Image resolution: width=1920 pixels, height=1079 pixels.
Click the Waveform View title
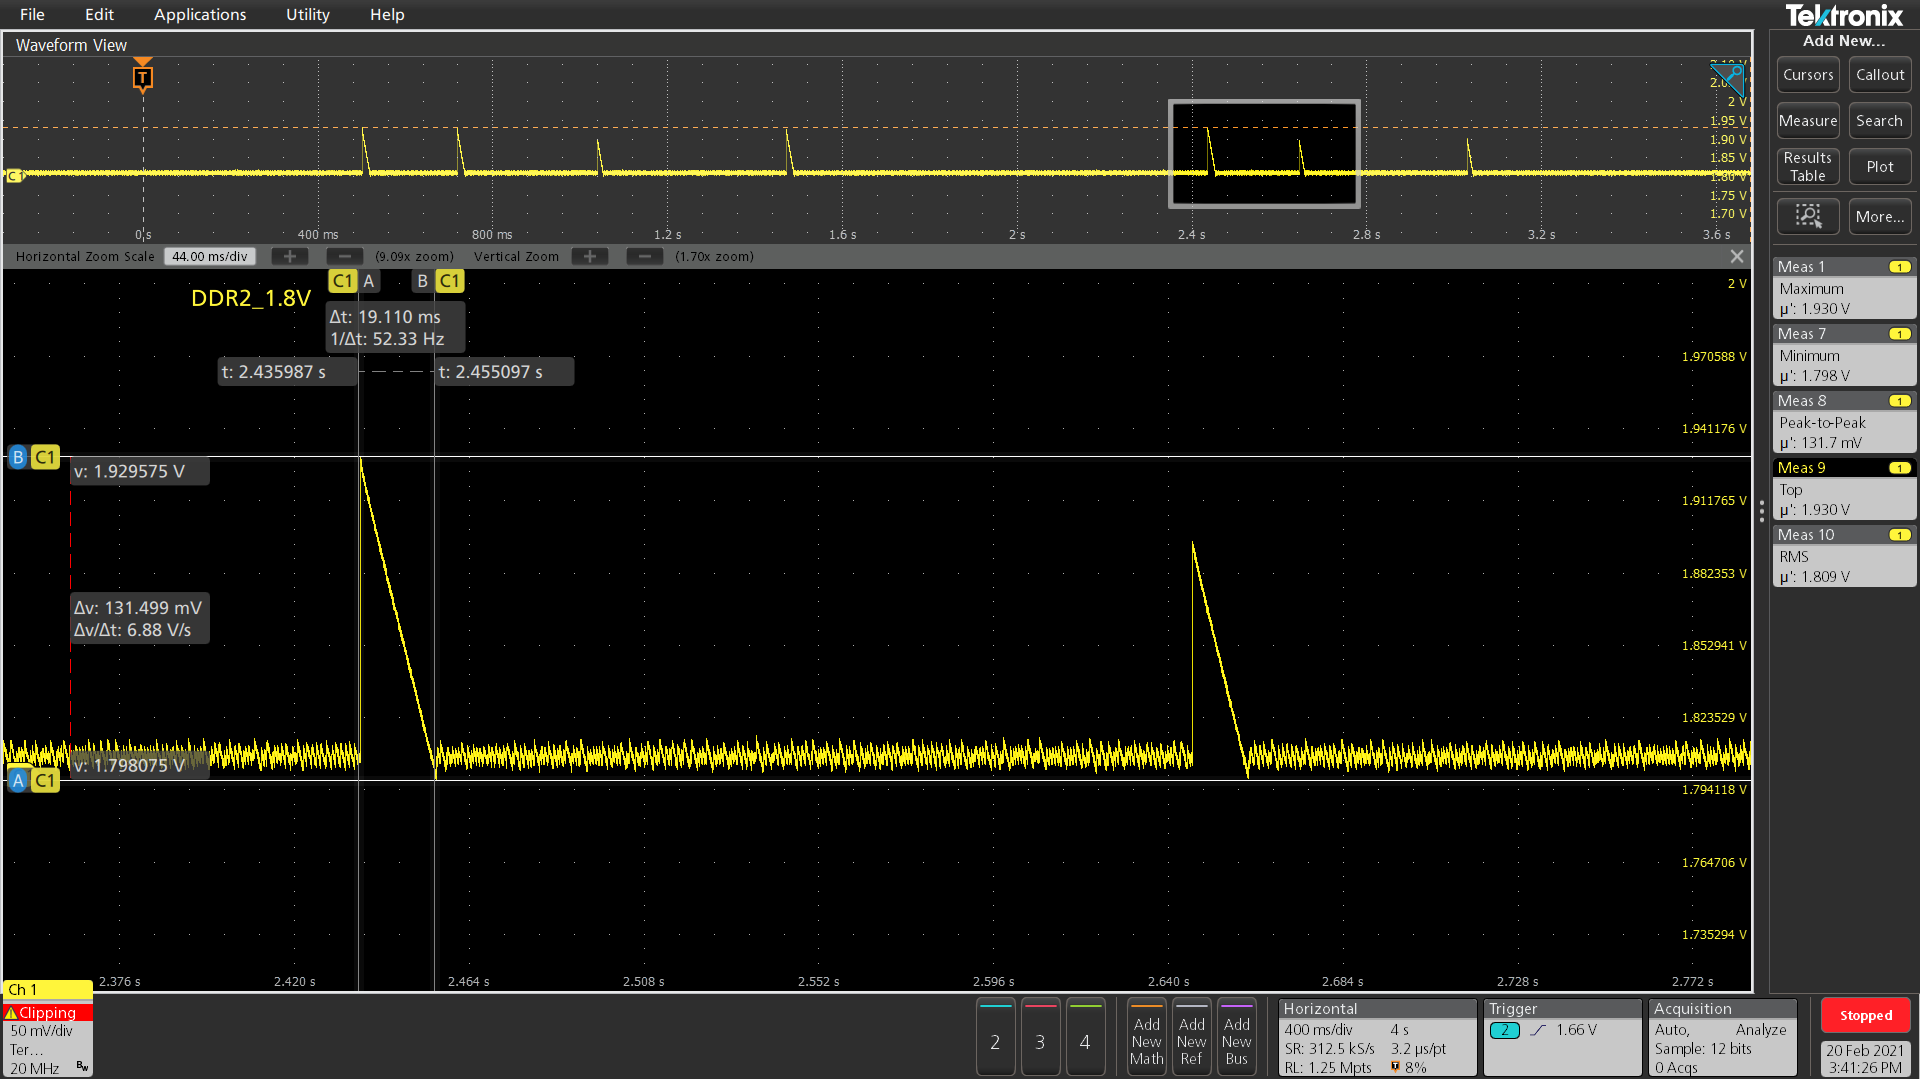coord(71,45)
